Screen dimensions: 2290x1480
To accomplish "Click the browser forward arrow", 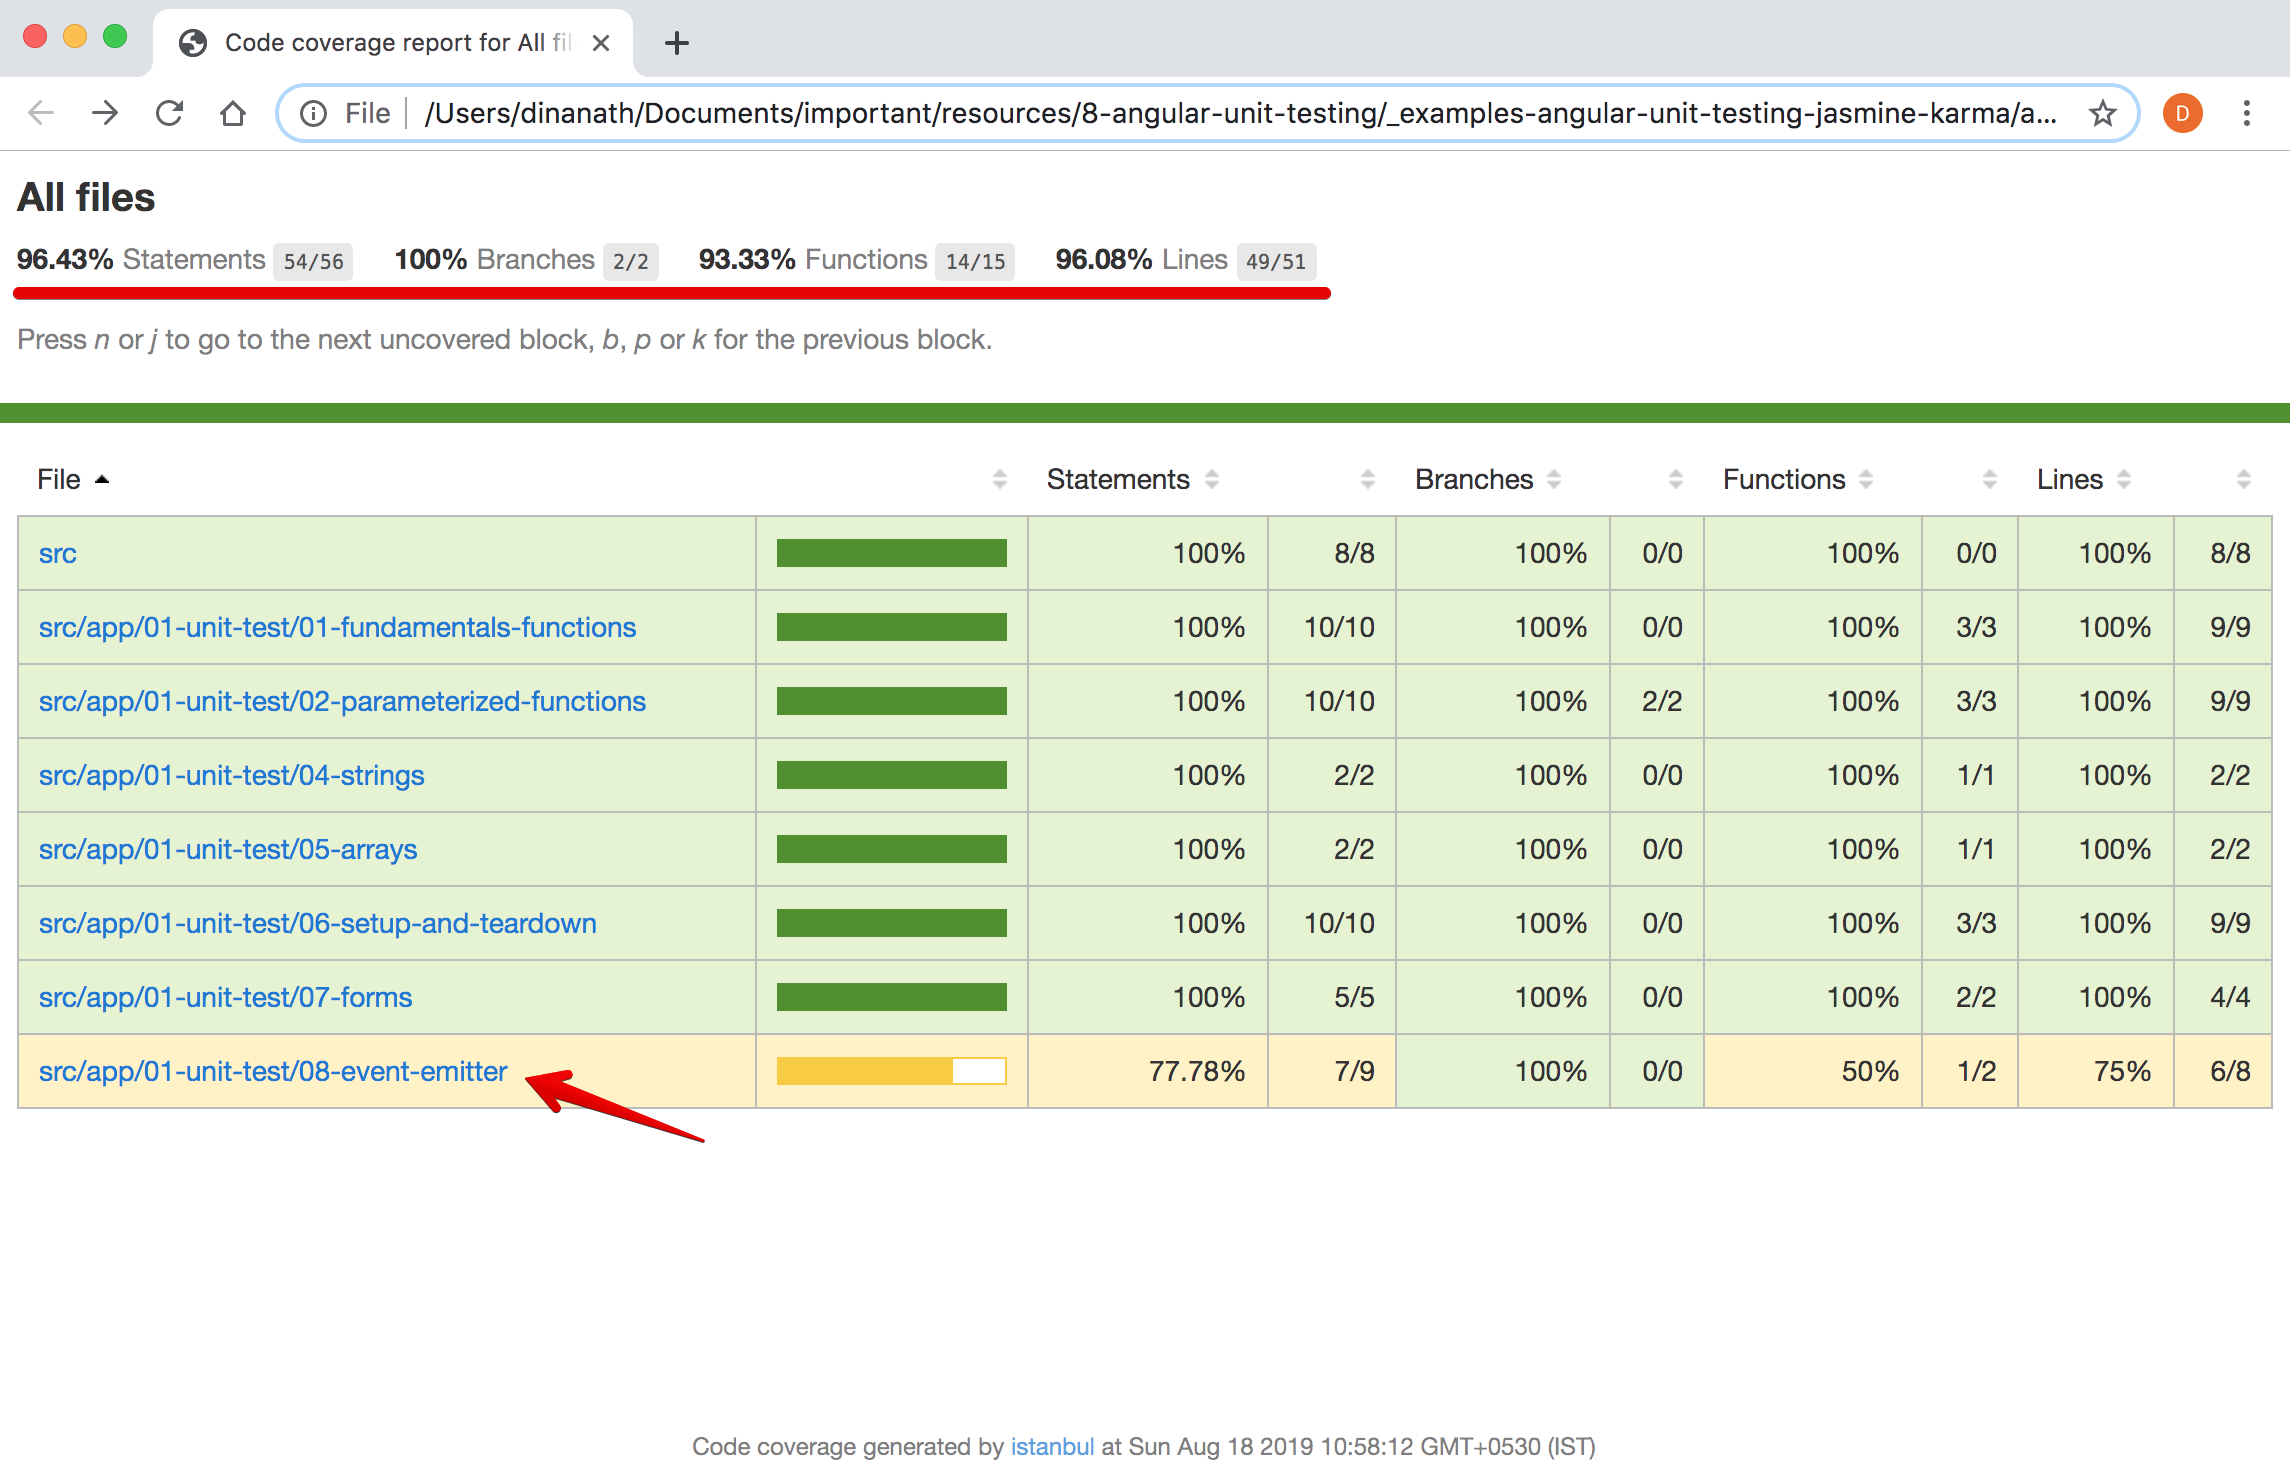I will (105, 113).
